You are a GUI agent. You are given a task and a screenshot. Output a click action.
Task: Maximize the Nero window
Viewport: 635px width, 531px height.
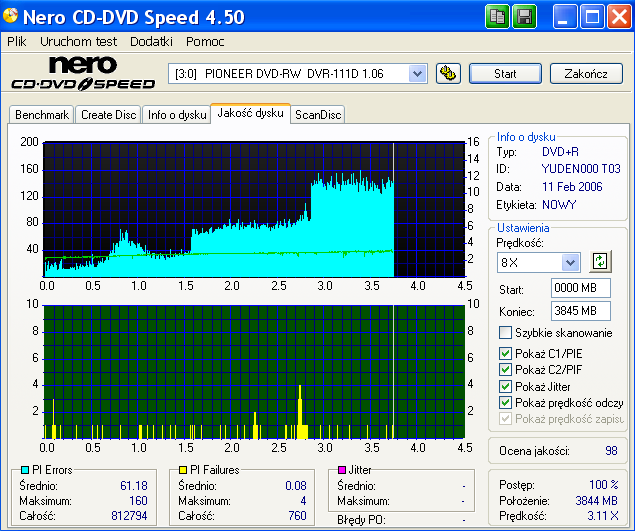click(x=592, y=17)
